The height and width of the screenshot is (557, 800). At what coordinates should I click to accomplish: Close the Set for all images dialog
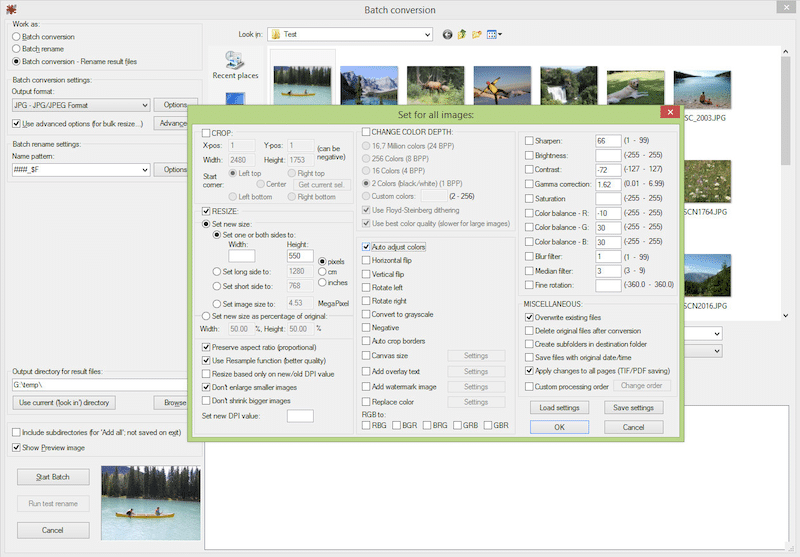pos(670,112)
